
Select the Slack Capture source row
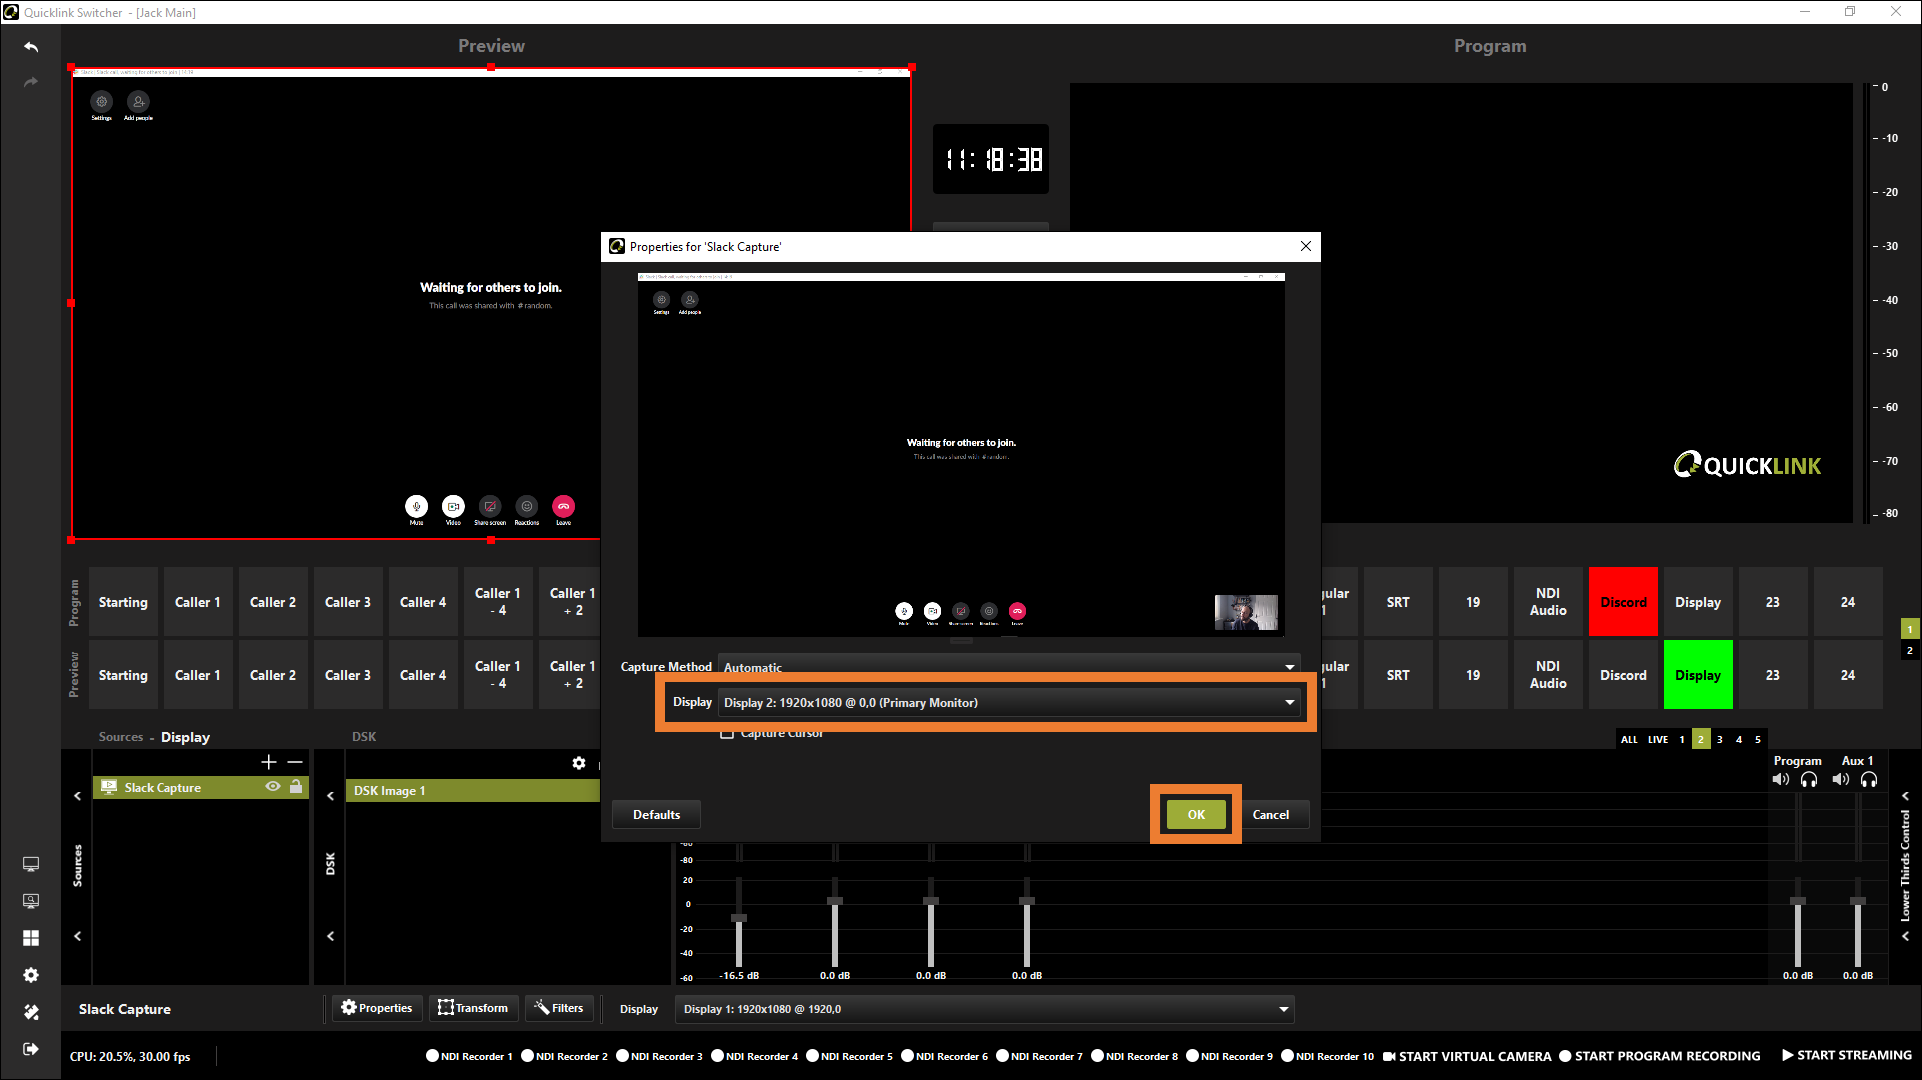[x=201, y=787]
